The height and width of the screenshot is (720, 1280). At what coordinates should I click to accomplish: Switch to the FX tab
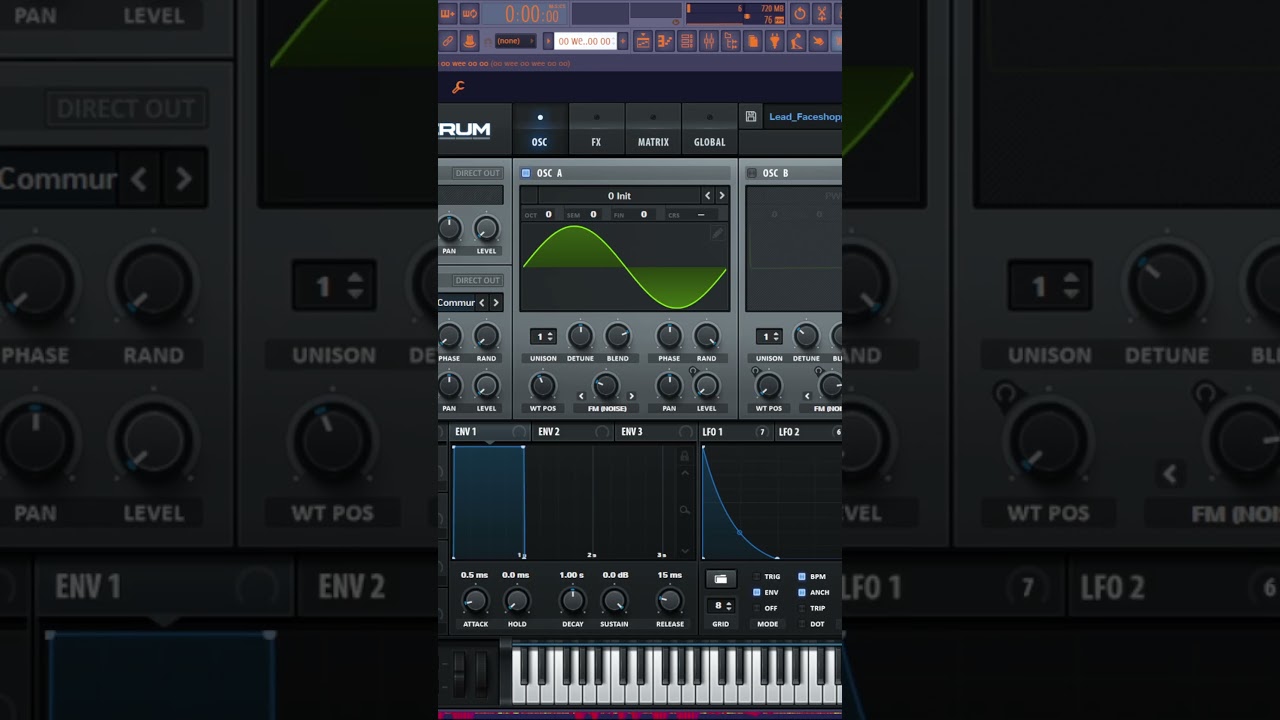(x=596, y=130)
